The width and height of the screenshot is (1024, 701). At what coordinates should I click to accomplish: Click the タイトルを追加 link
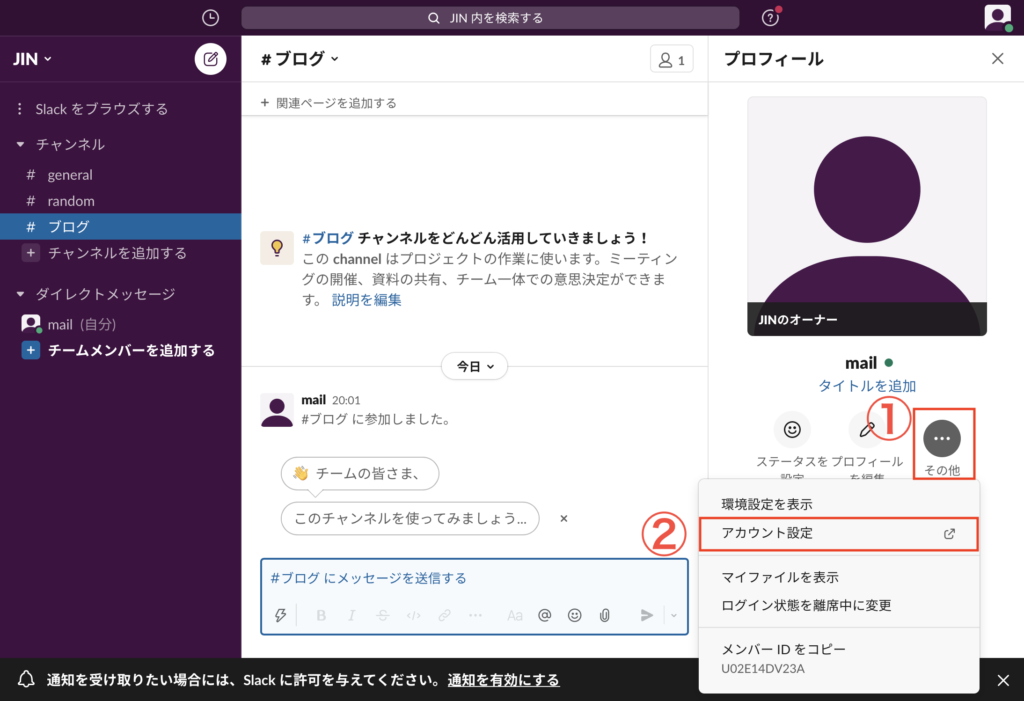pyautogui.click(x=867, y=386)
